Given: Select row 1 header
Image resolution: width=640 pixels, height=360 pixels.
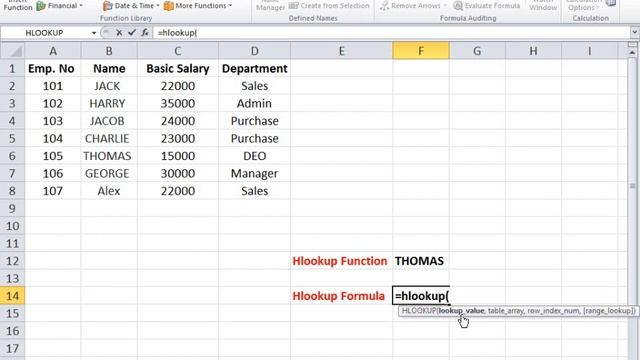Looking at the screenshot, I should 12,68.
